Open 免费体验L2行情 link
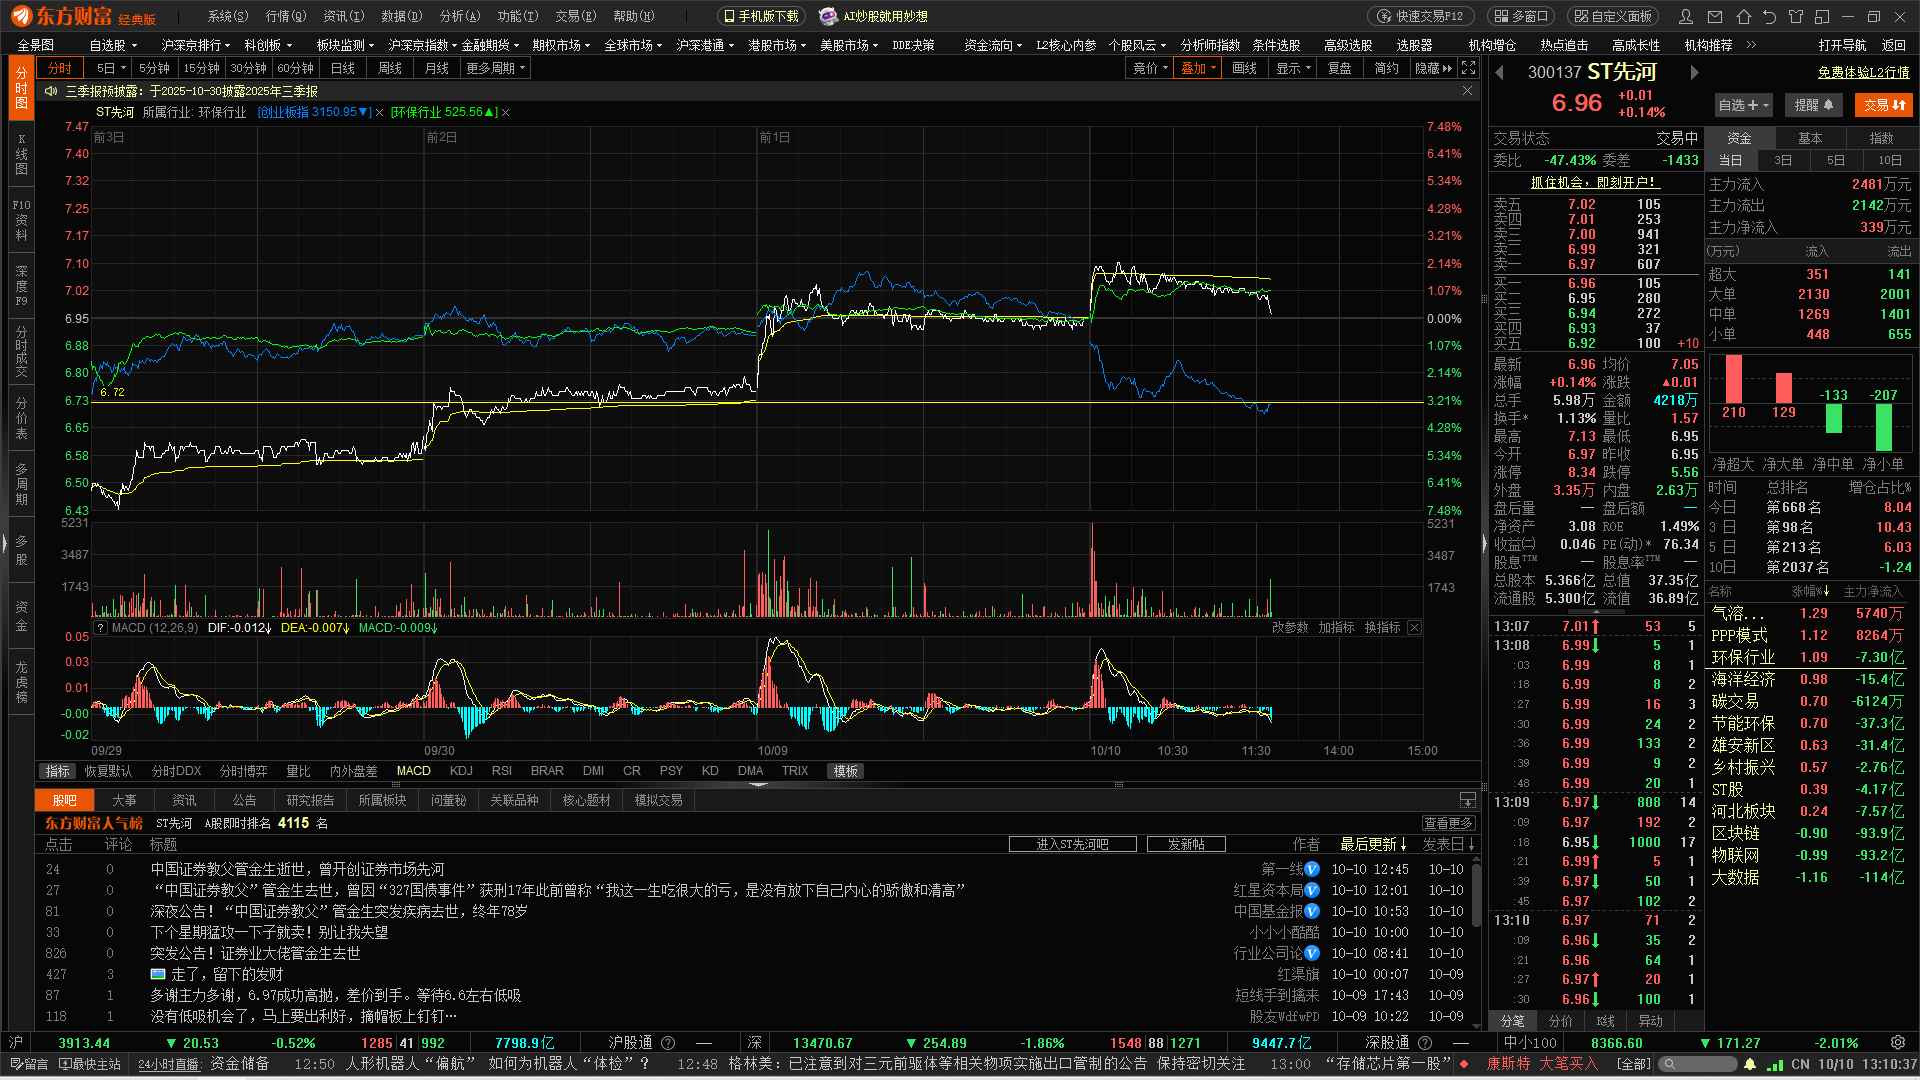1920x1080 pixels. (1863, 72)
